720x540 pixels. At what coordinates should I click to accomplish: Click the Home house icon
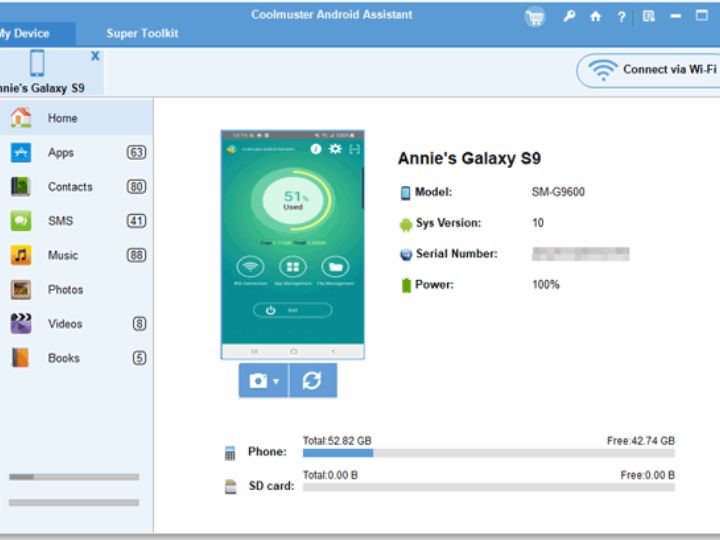pyautogui.click(x=21, y=118)
